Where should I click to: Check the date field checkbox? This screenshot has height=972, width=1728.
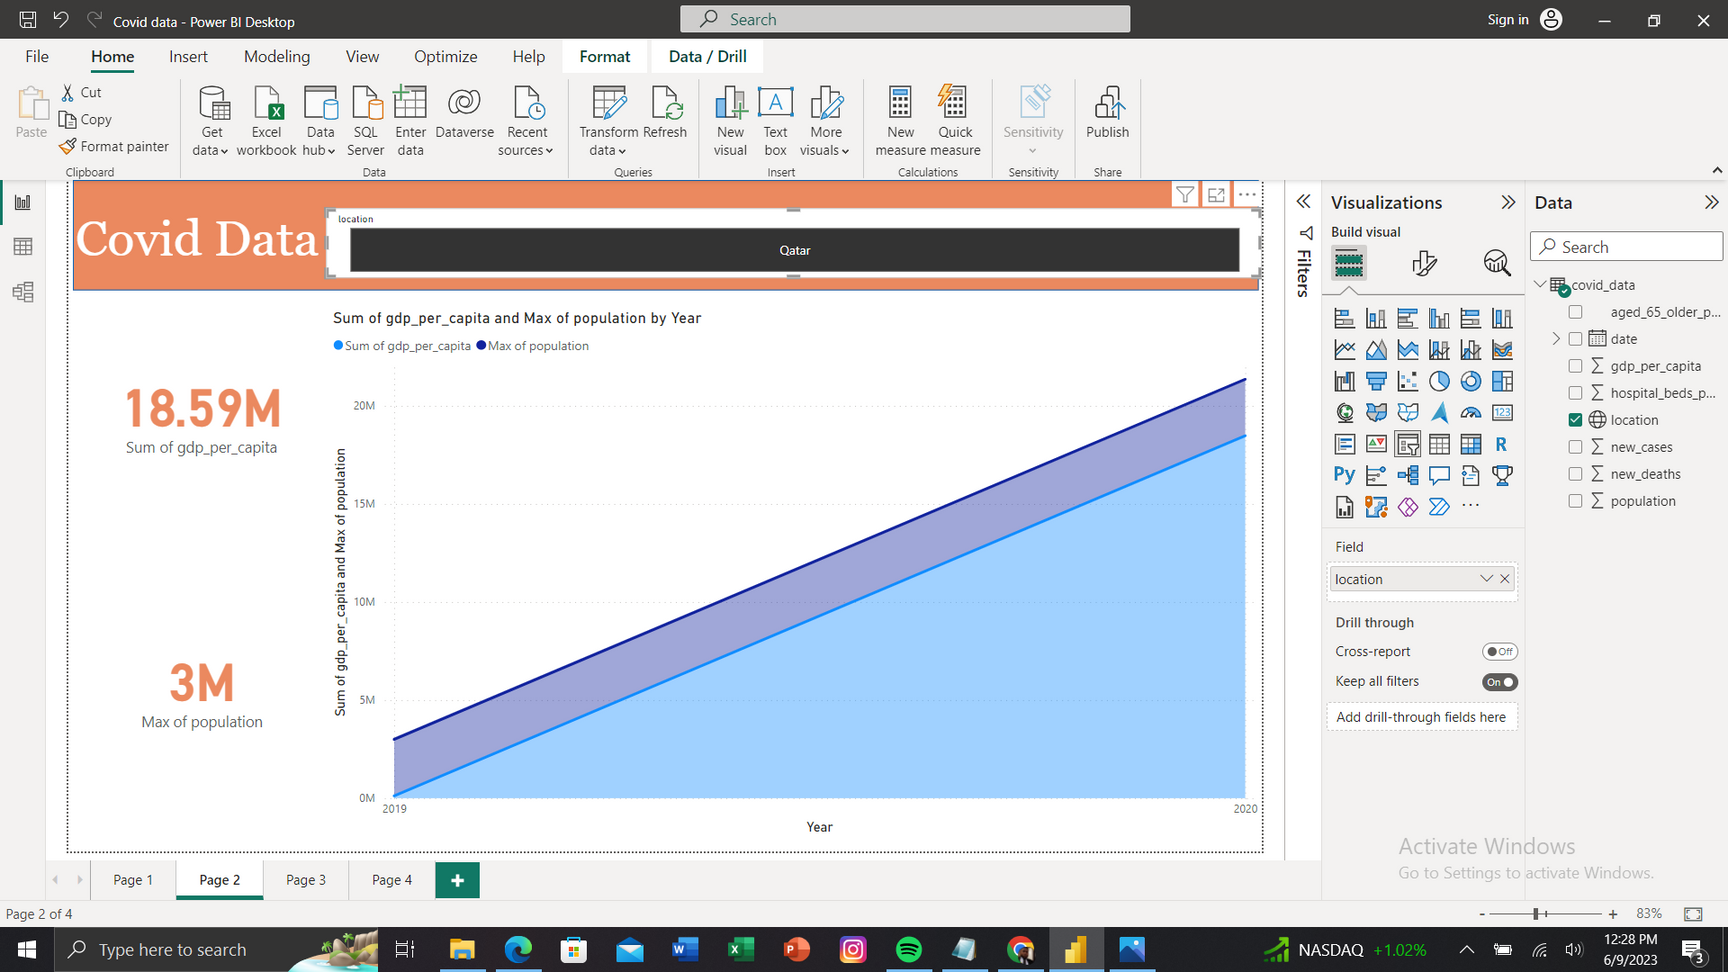pos(1575,339)
